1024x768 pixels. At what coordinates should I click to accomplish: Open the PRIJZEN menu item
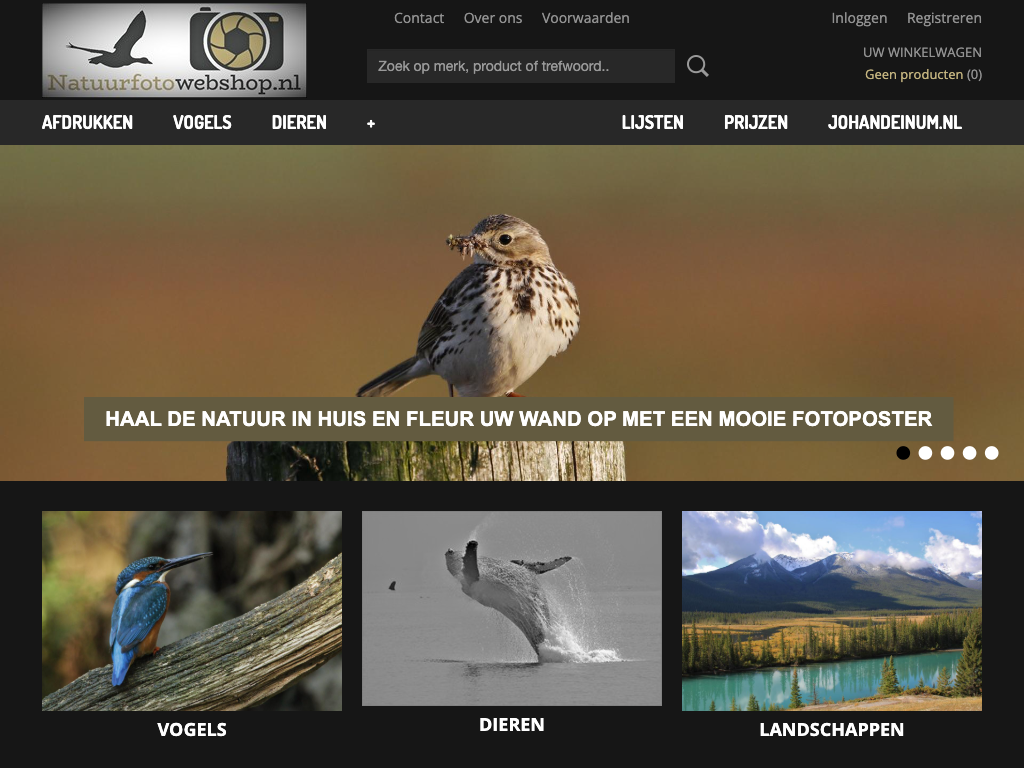[756, 122]
